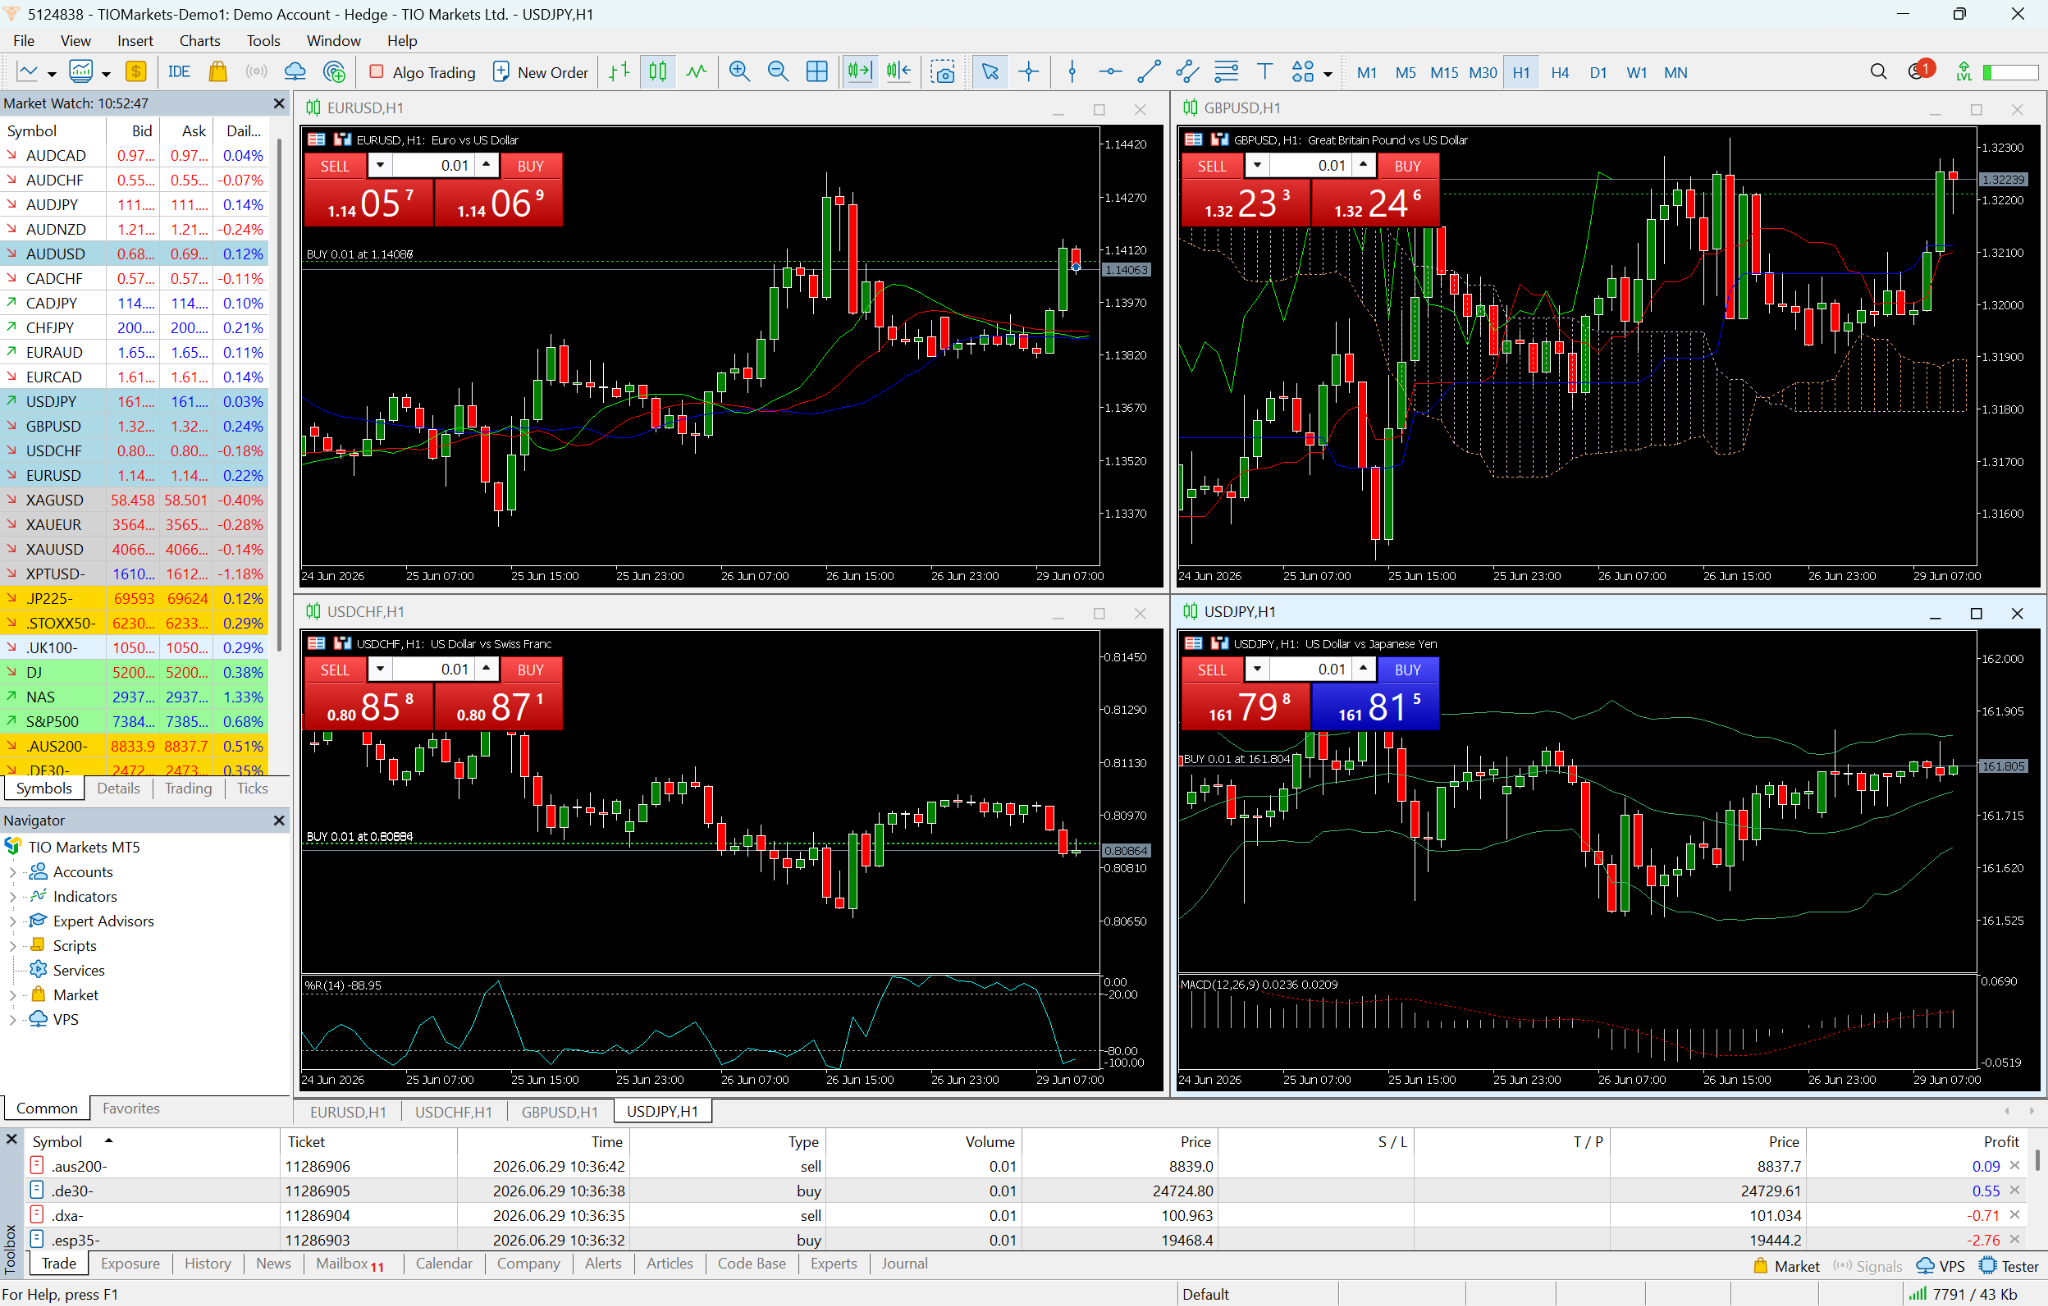Open the Charts menu
The image size is (2048, 1306).
pyautogui.click(x=199, y=41)
